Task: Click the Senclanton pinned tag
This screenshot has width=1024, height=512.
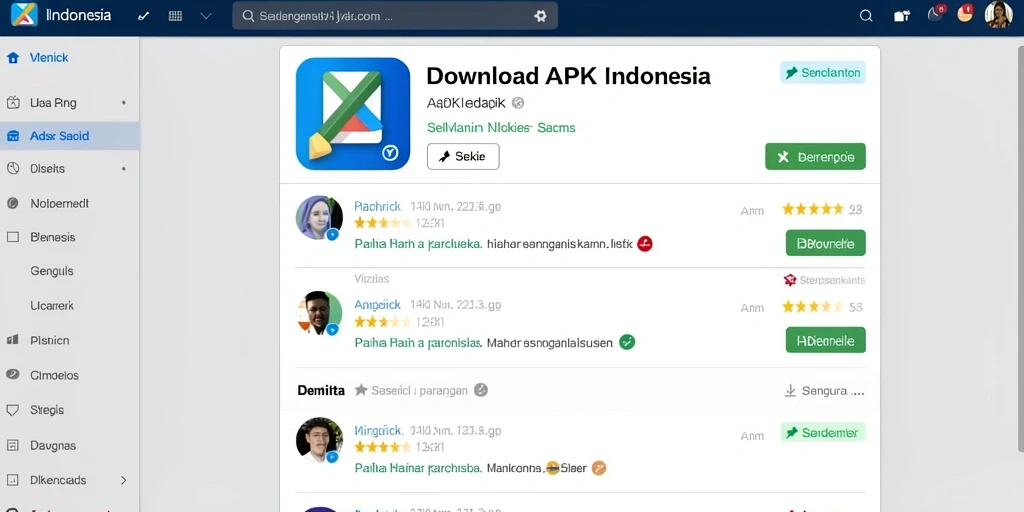Action: pos(823,72)
